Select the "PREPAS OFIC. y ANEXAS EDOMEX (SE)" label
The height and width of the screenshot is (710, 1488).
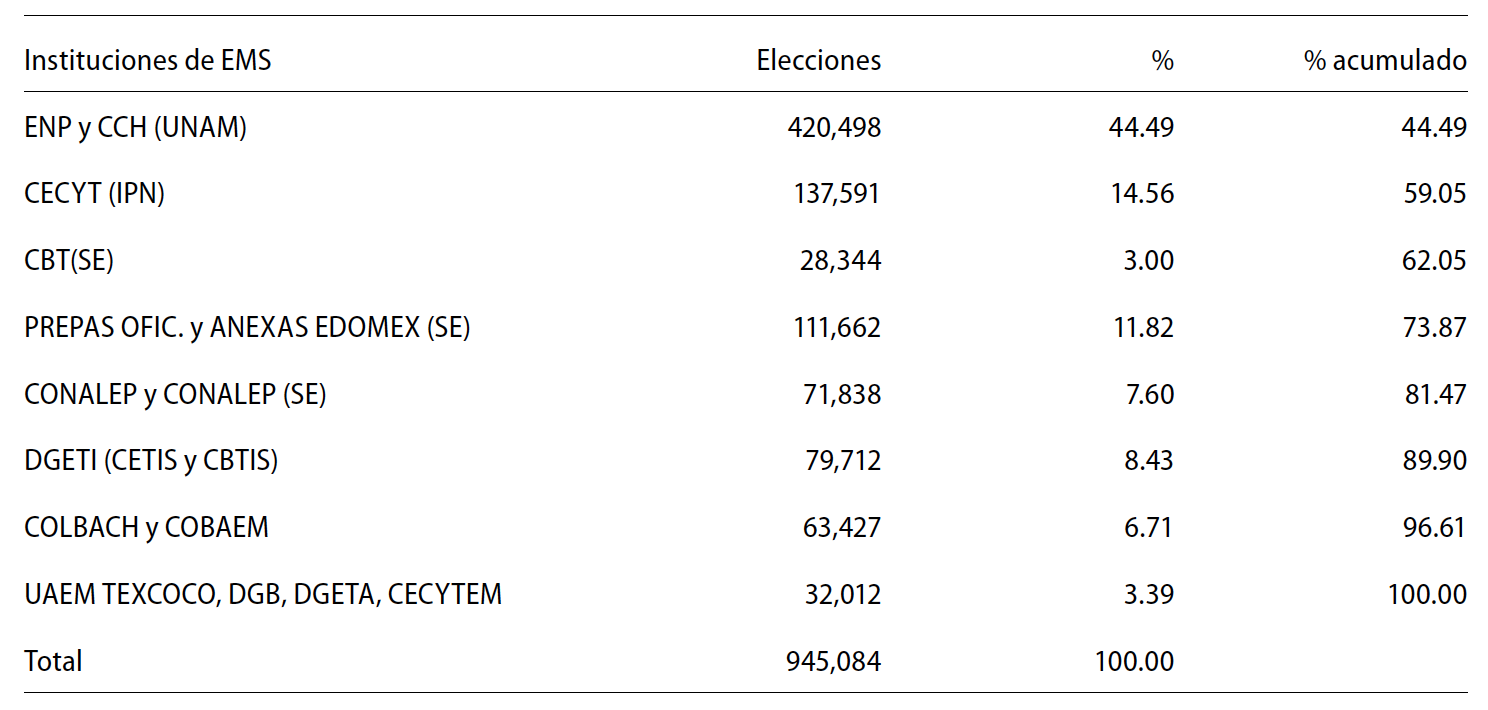click(247, 328)
